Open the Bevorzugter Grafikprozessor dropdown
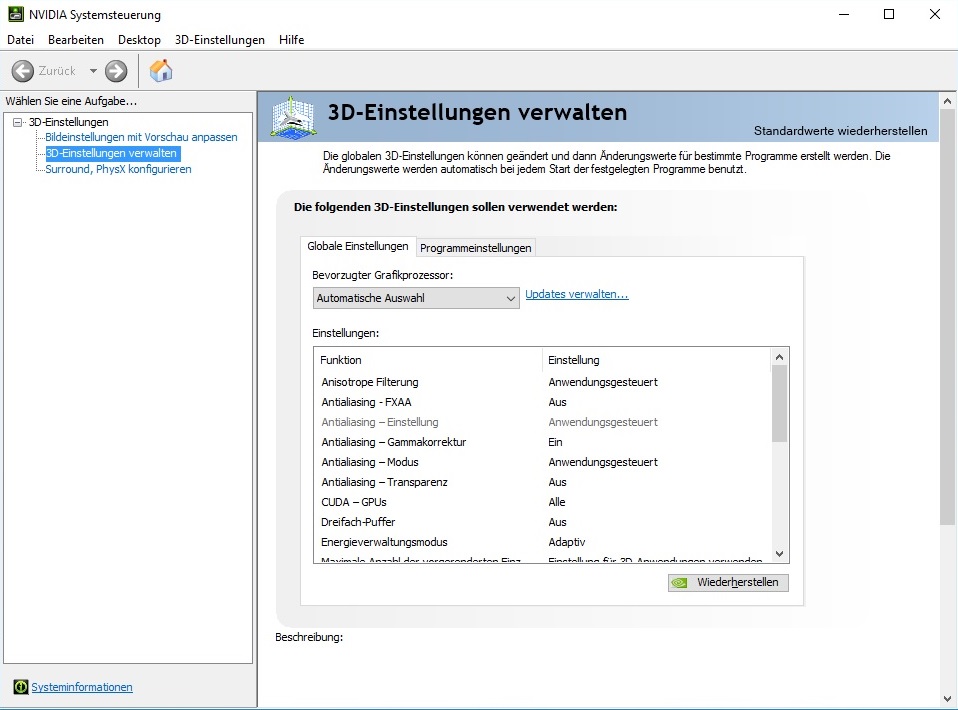The width and height of the screenshot is (958, 710). 415,298
